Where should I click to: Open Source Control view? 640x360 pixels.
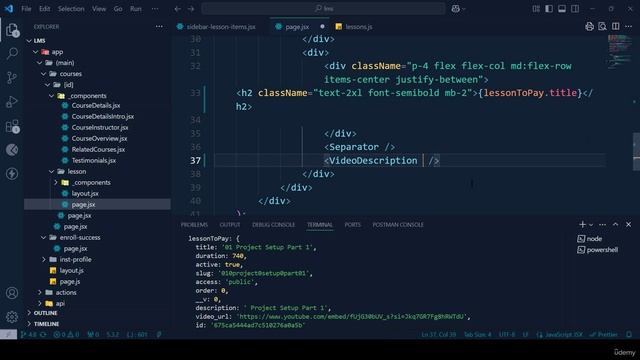point(12,77)
